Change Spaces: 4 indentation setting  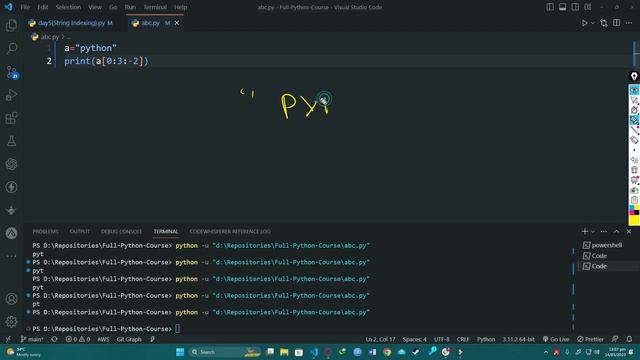point(414,339)
